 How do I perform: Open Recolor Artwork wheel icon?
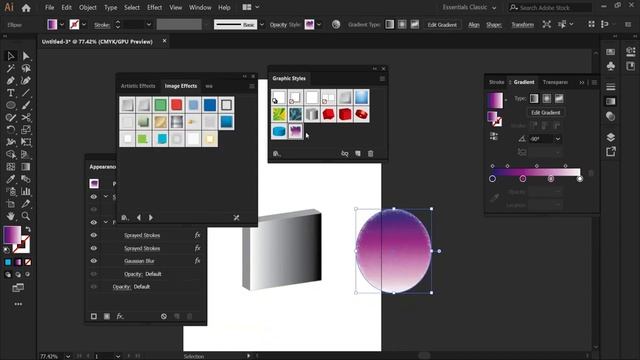336,24
